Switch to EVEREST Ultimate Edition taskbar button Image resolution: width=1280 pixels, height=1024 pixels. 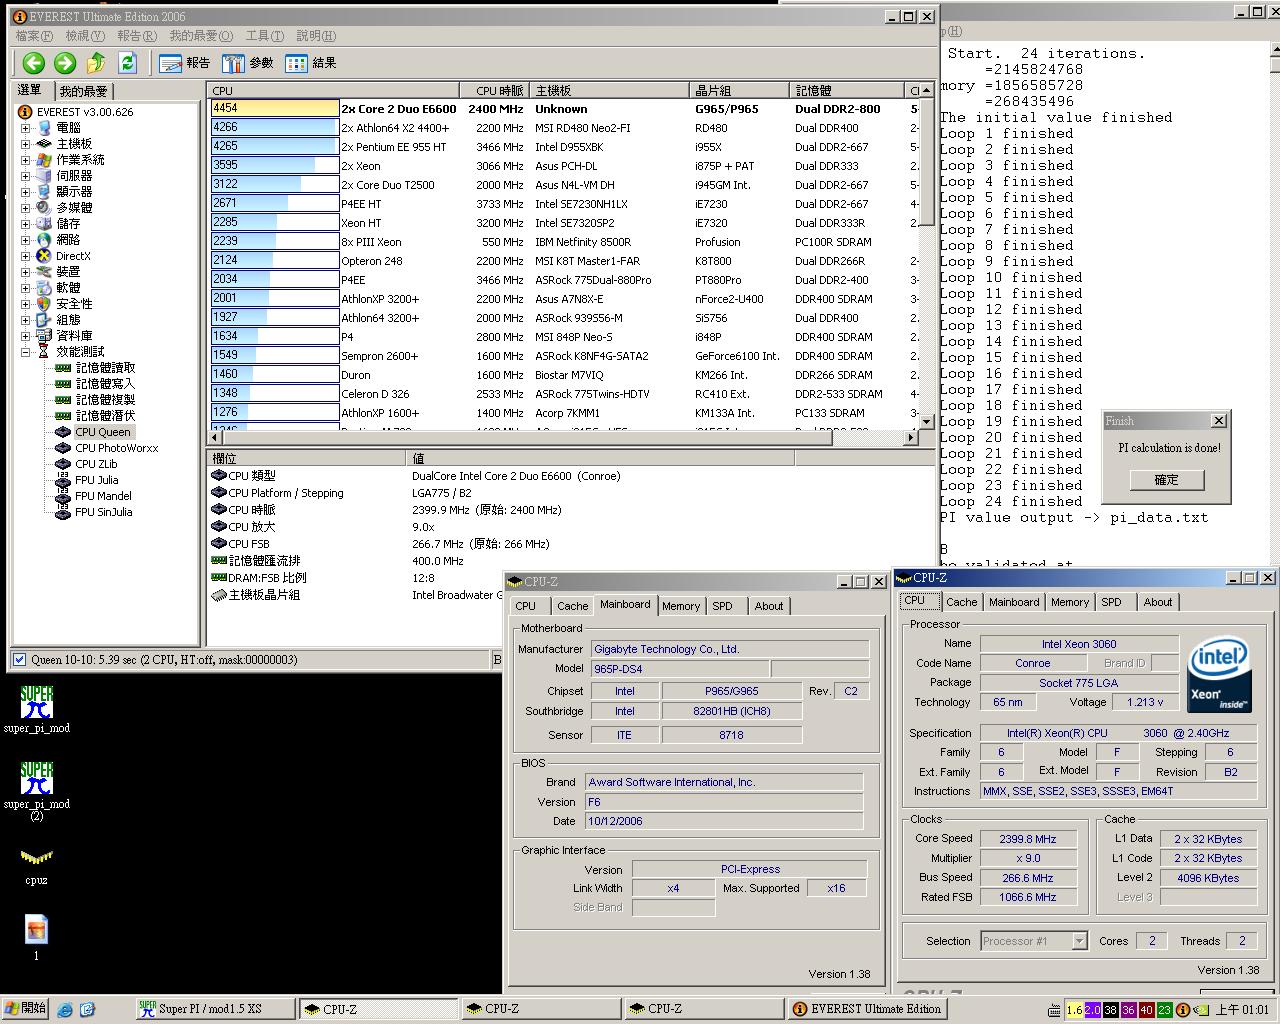[867, 1009]
